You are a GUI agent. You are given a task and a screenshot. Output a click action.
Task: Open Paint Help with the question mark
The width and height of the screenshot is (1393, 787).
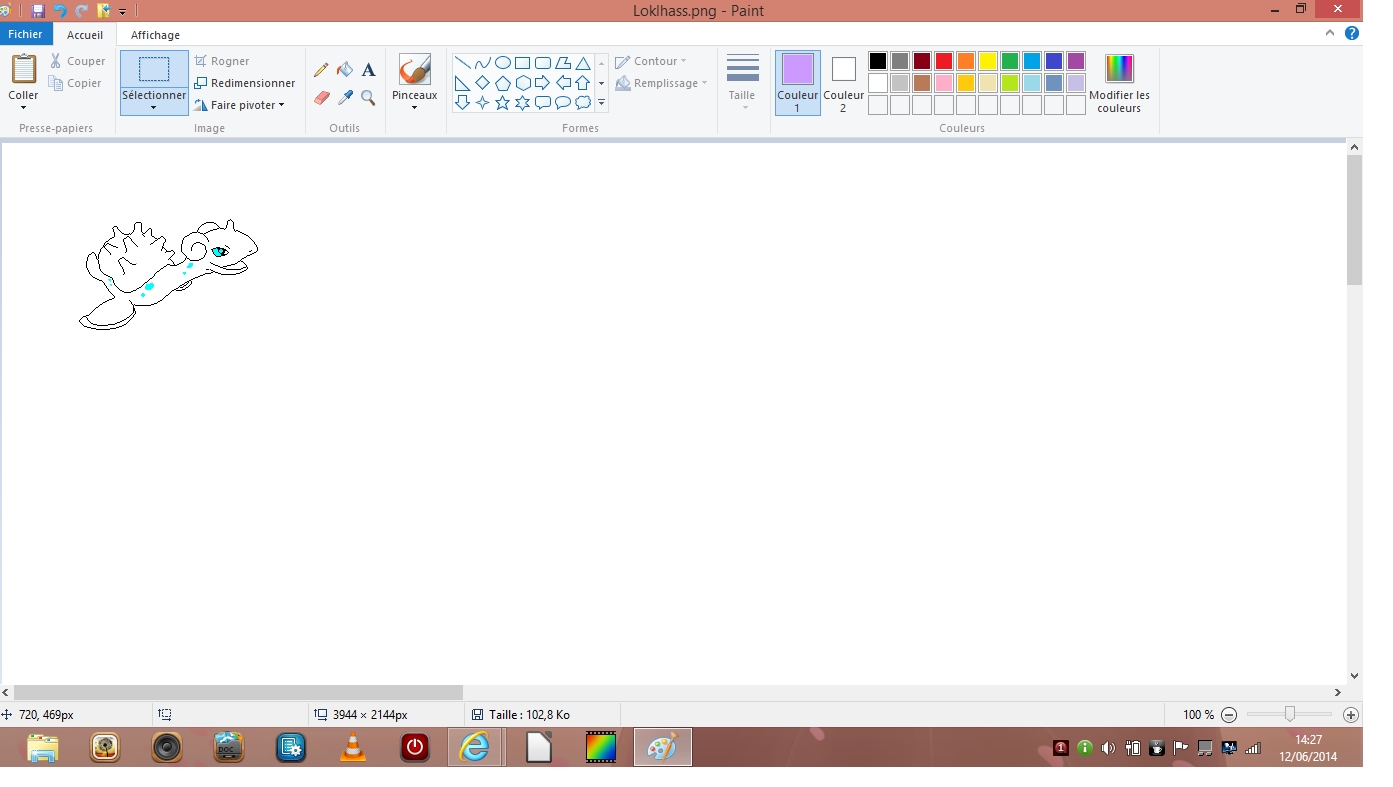click(1352, 33)
